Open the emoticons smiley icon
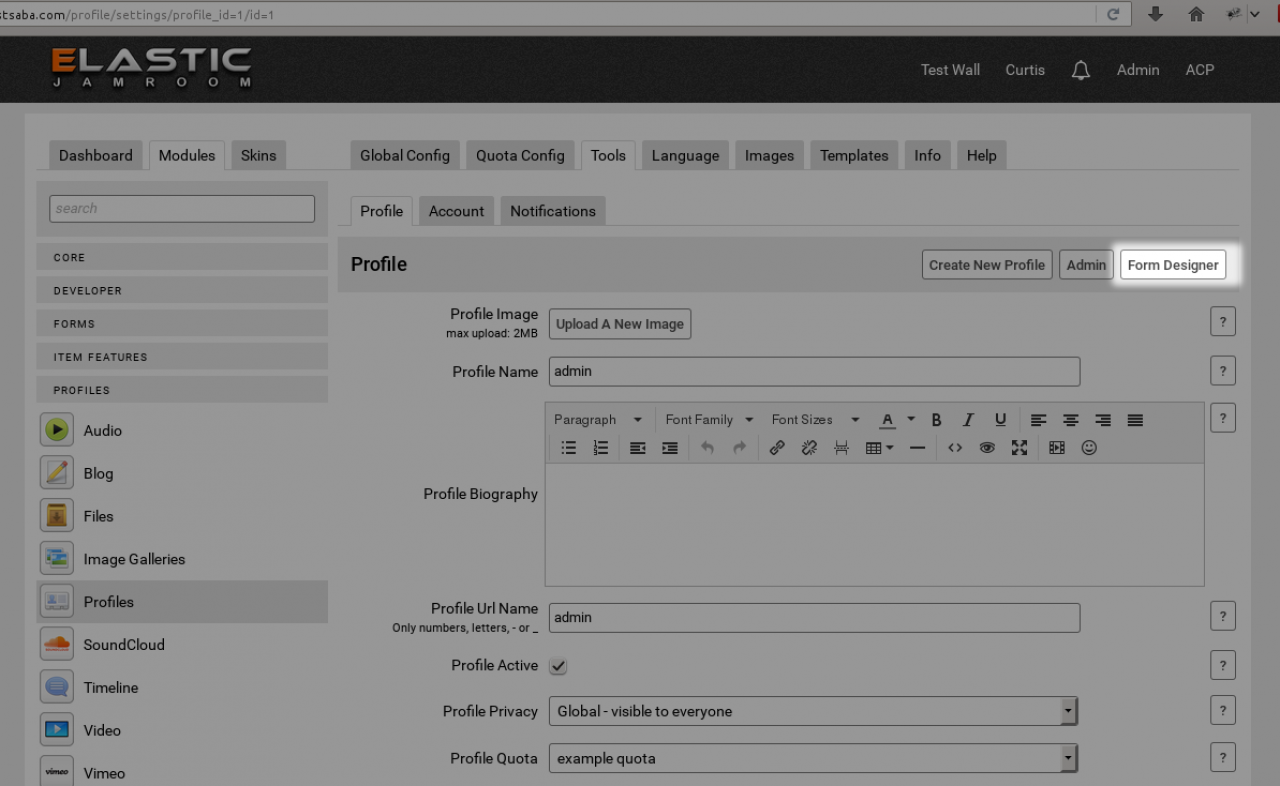 (1089, 448)
